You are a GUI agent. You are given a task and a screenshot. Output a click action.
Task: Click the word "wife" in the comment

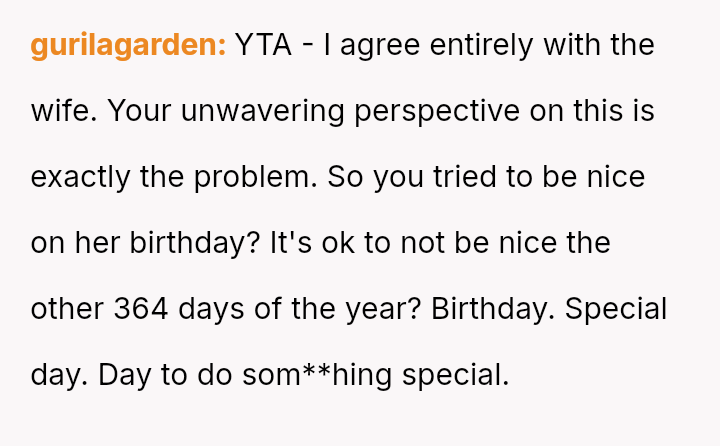(x=61, y=111)
